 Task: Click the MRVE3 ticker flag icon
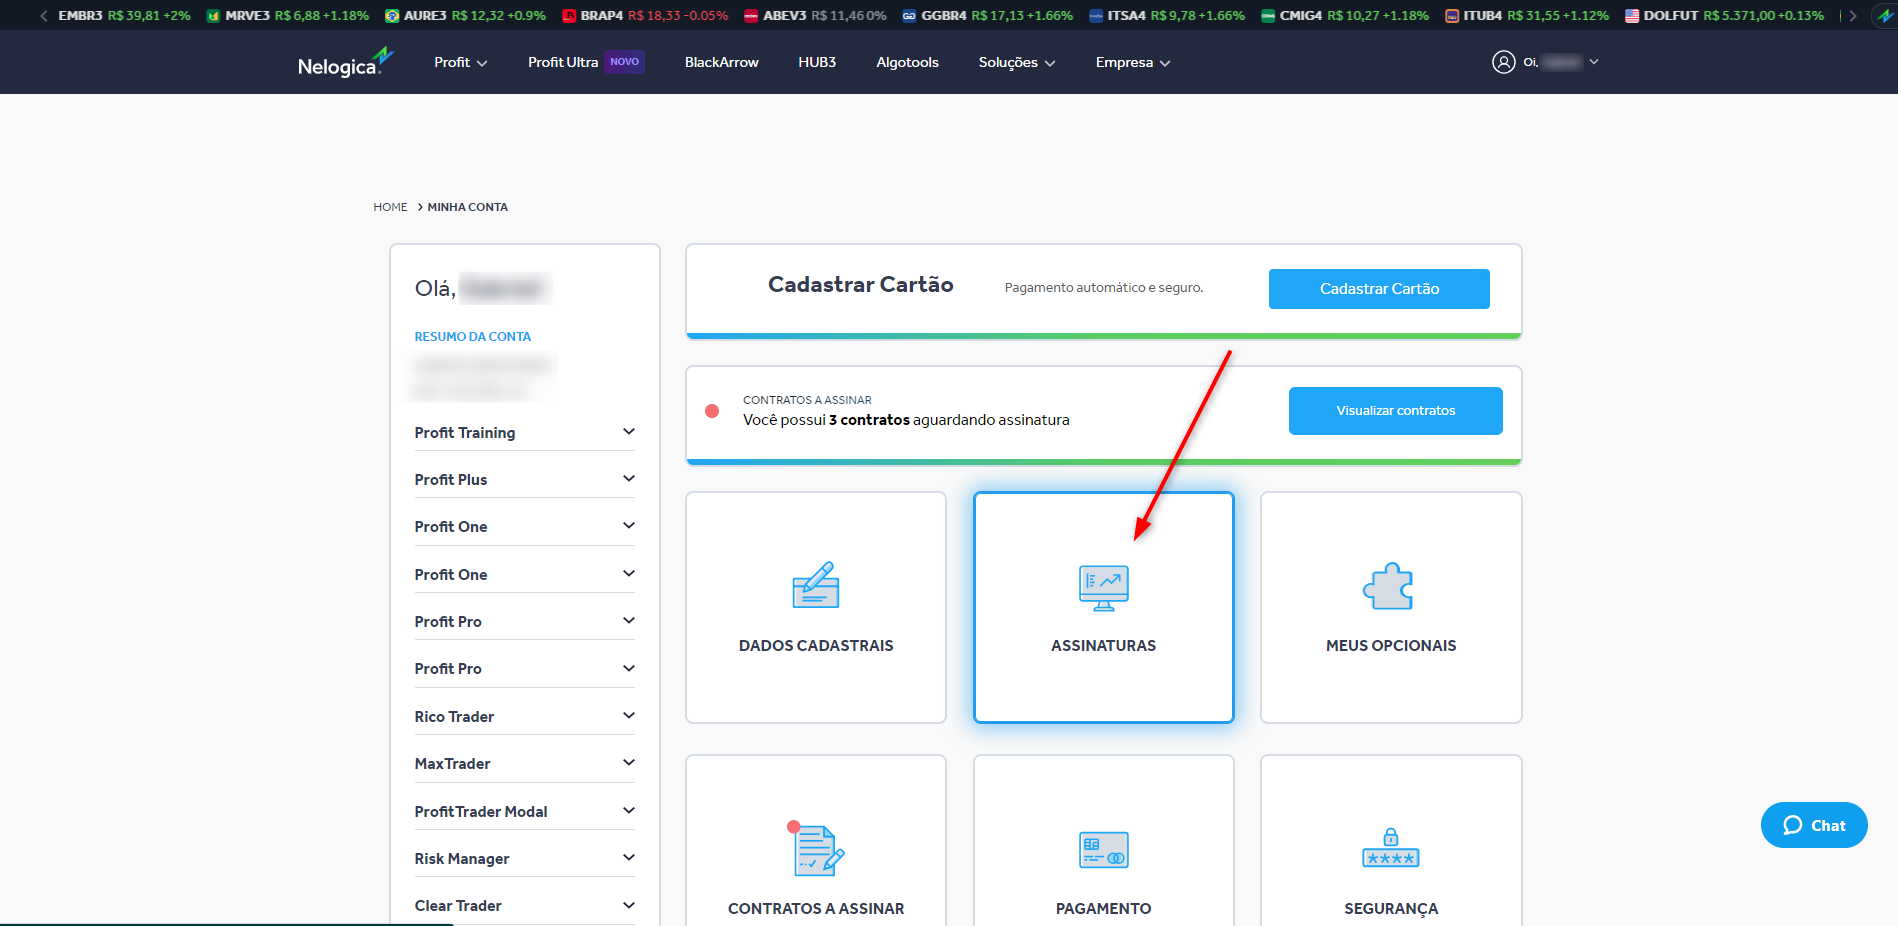(x=213, y=16)
